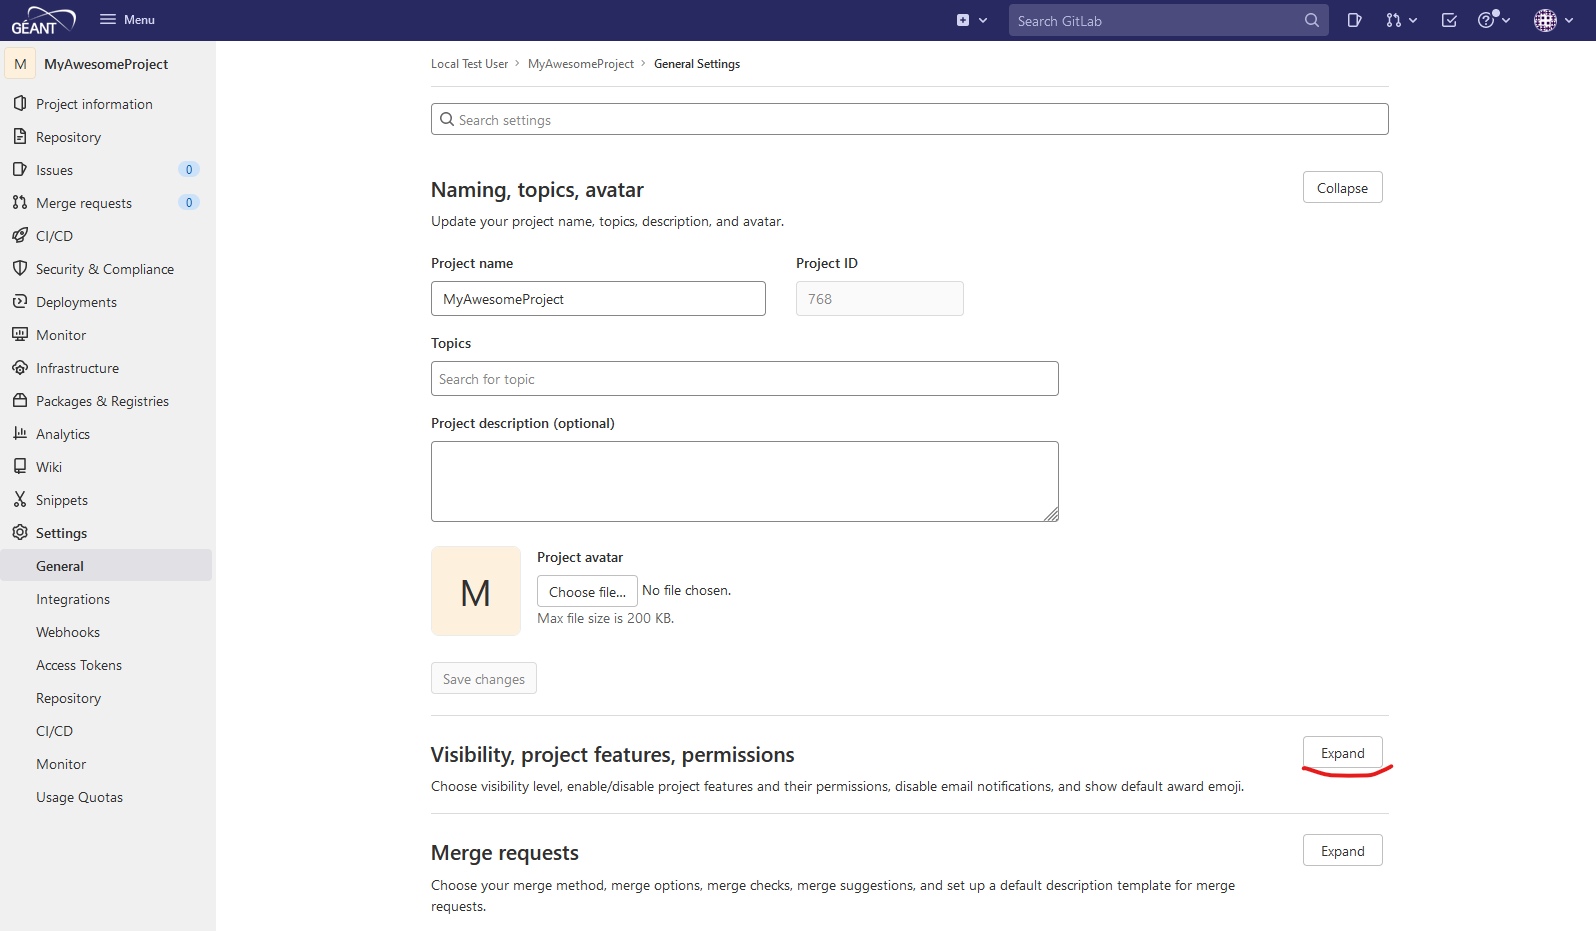The height and width of the screenshot is (931, 1596).
Task: Open issues icon in top bar
Action: coord(1354,20)
